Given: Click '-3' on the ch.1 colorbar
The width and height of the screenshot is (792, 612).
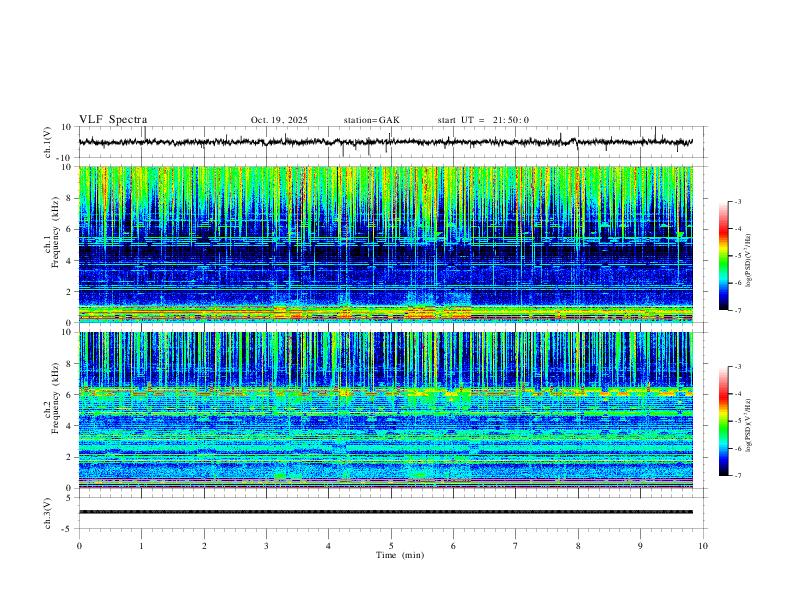Looking at the screenshot, I should pos(738,201).
